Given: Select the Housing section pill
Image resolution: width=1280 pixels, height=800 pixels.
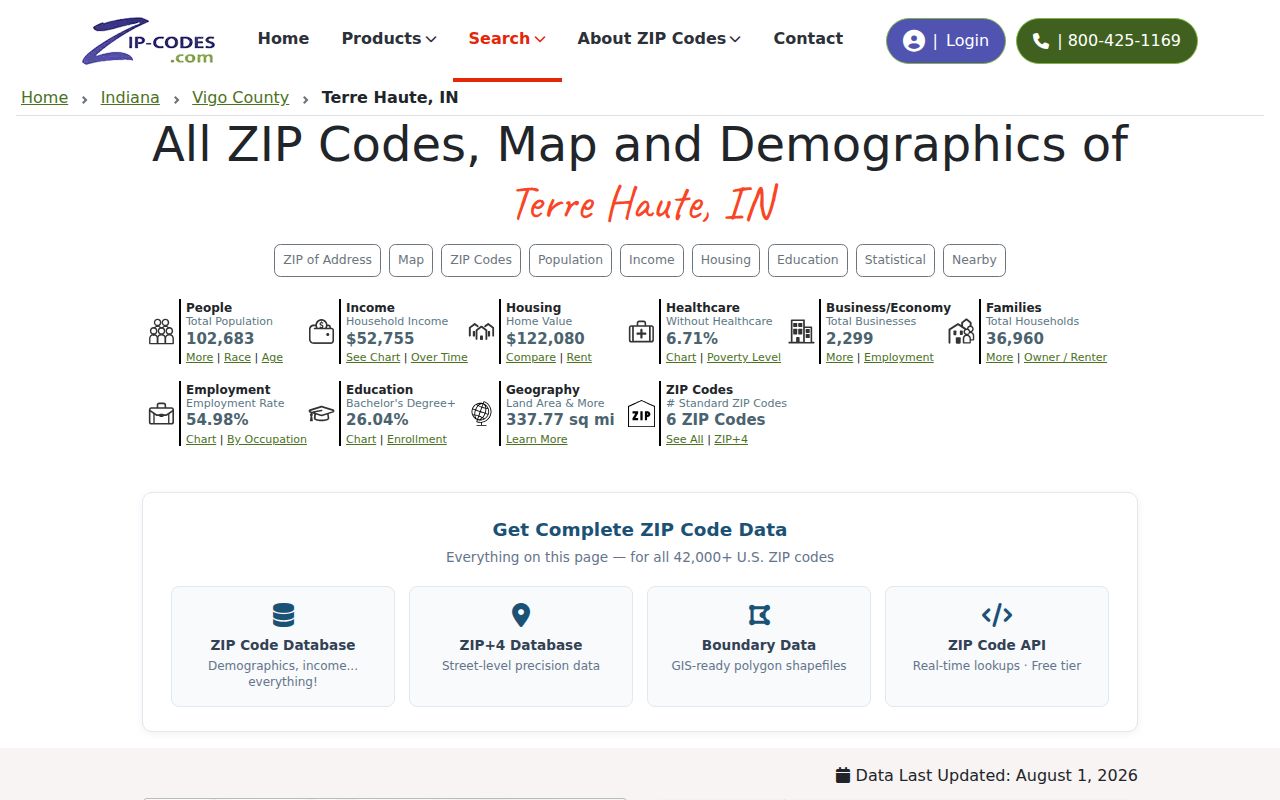Looking at the screenshot, I should point(726,260).
